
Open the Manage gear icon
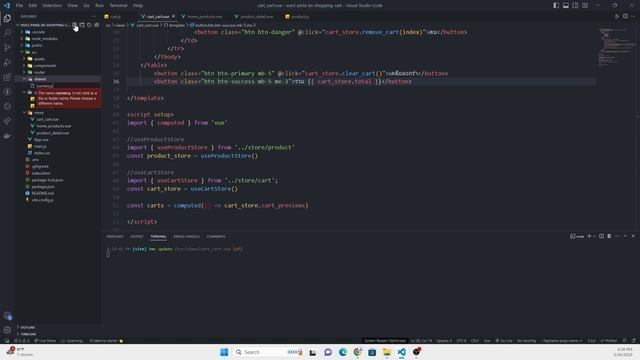tap(7, 330)
